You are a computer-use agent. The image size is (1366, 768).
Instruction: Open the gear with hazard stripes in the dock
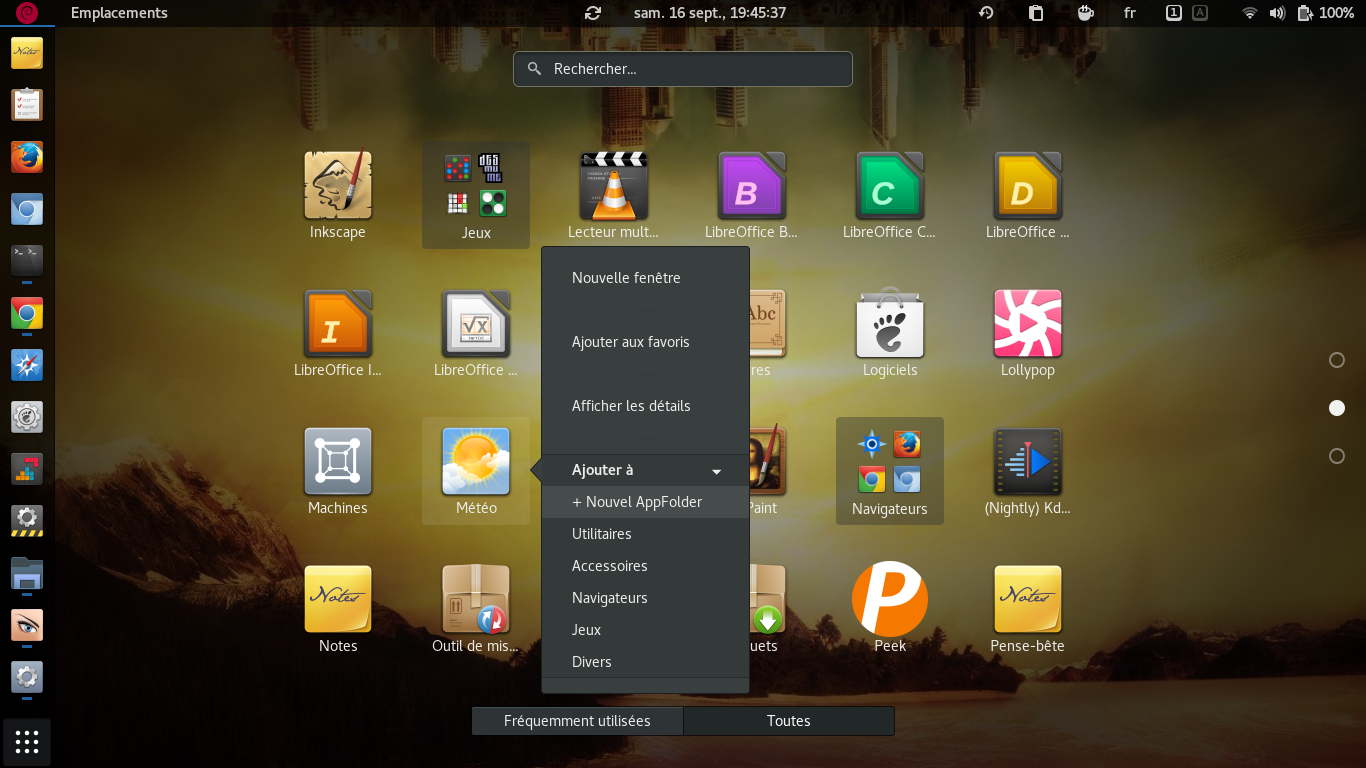(x=27, y=521)
